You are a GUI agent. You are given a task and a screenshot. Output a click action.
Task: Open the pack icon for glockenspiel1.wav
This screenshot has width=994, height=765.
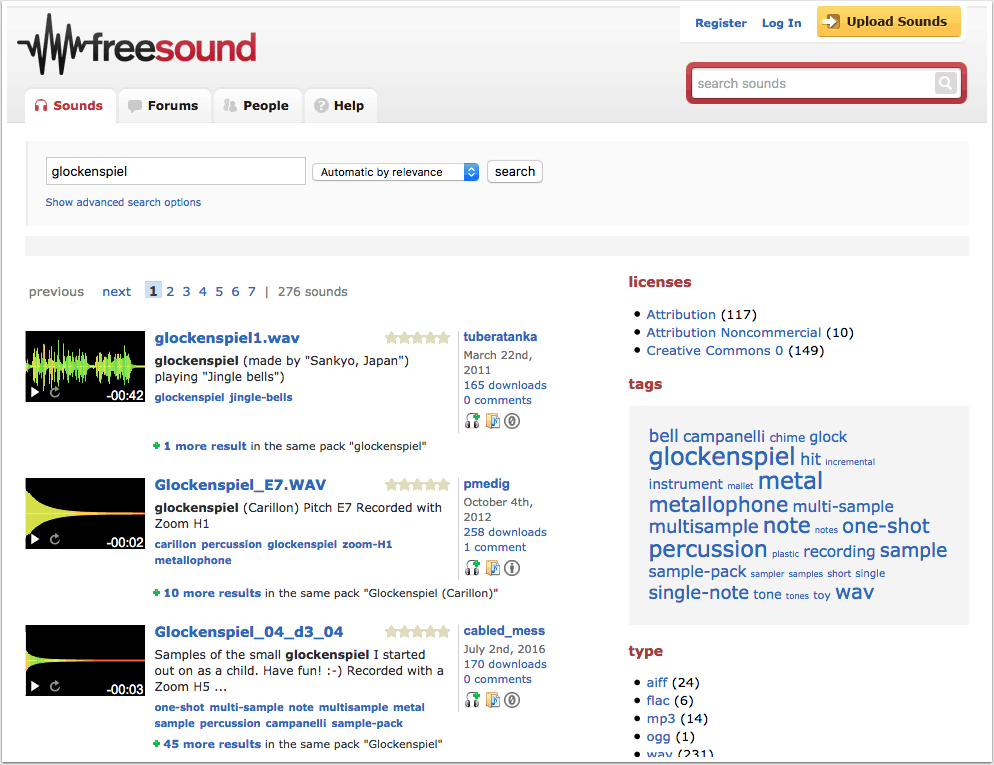coord(493,421)
